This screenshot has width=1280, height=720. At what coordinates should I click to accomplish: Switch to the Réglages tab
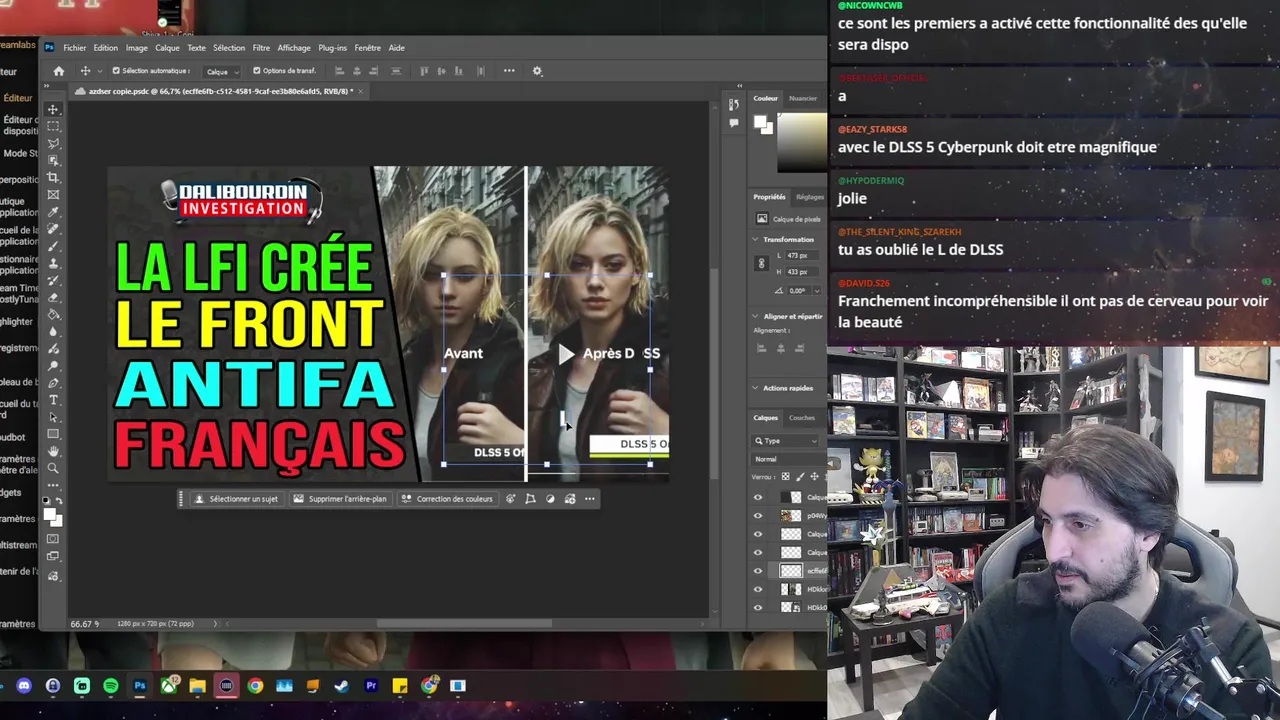[x=810, y=197]
